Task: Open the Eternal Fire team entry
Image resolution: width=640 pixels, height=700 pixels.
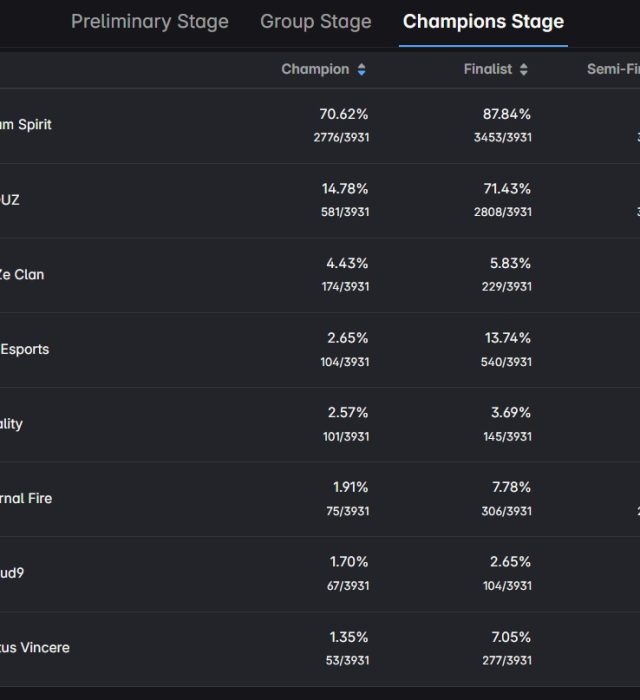Action: click(x=26, y=498)
